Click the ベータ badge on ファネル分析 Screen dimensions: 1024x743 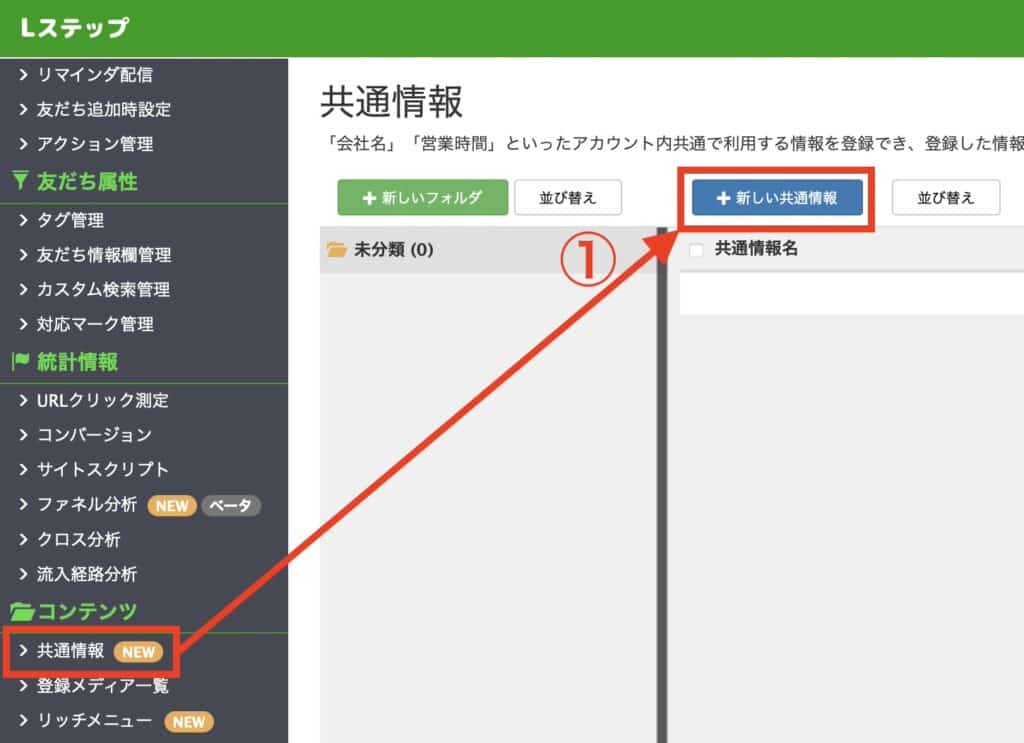[x=231, y=505]
